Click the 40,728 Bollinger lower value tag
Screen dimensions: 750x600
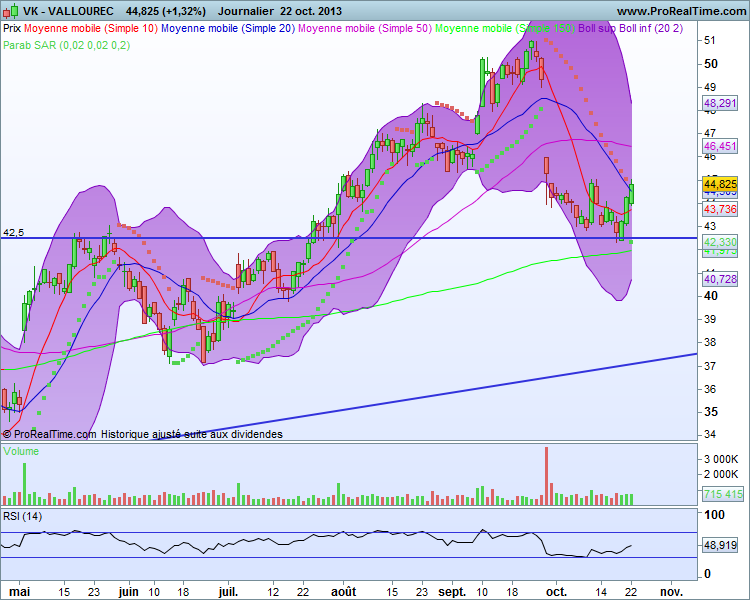click(x=720, y=279)
